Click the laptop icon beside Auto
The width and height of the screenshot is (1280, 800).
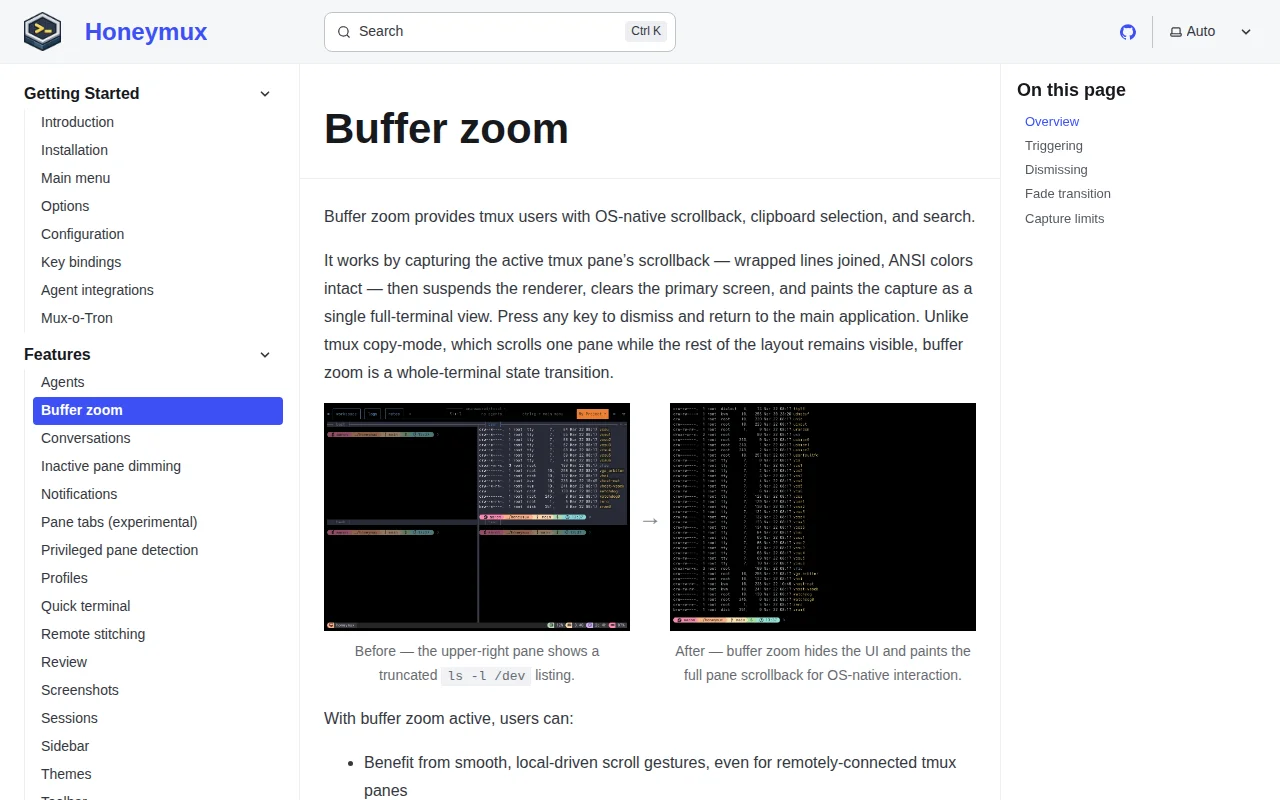point(1176,32)
